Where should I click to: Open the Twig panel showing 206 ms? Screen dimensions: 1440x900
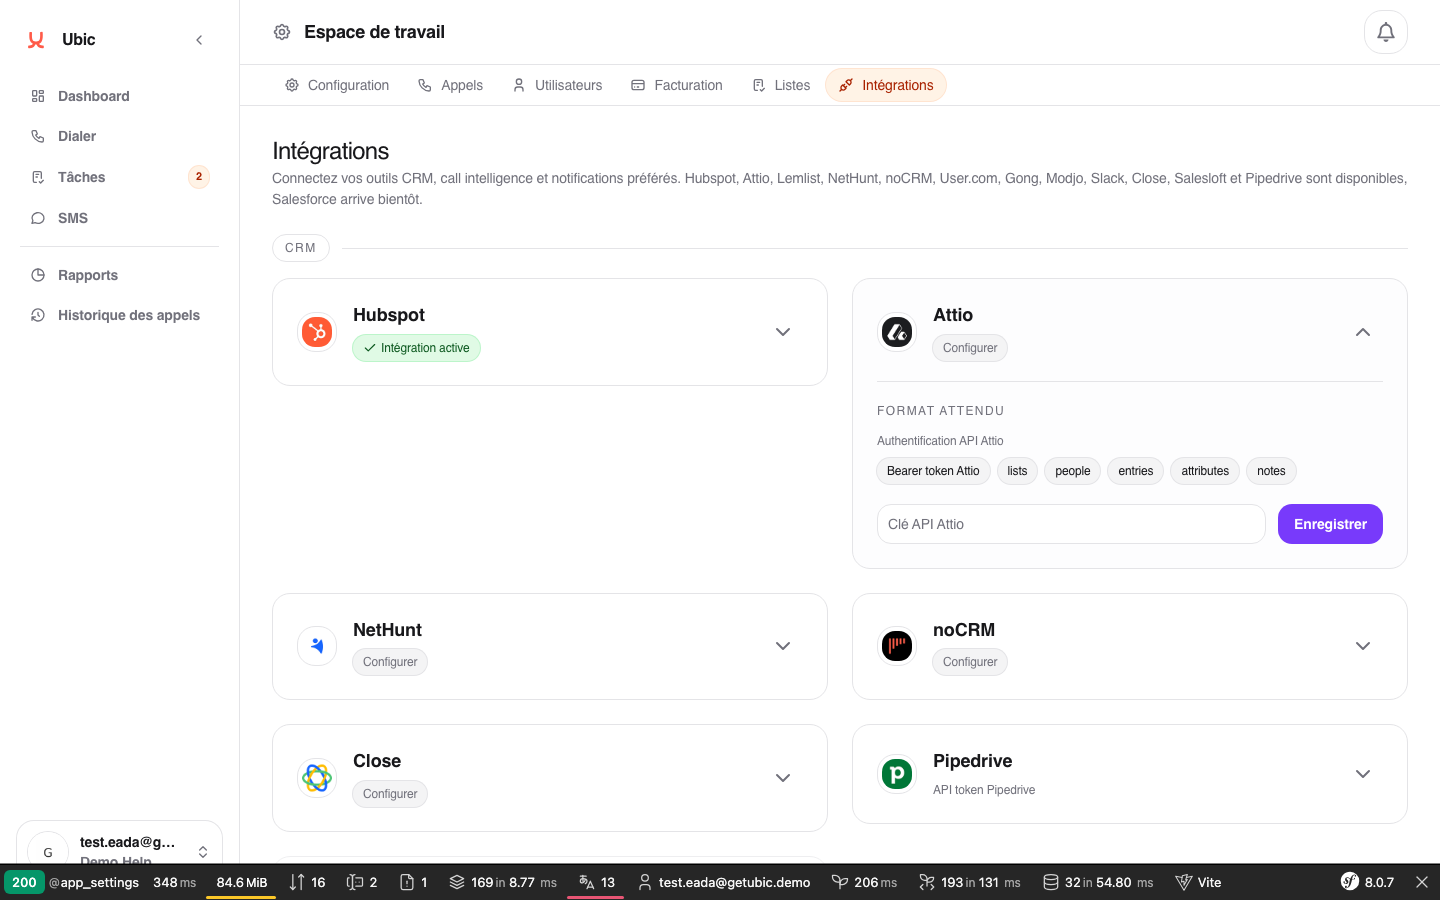click(x=864, y=882)
